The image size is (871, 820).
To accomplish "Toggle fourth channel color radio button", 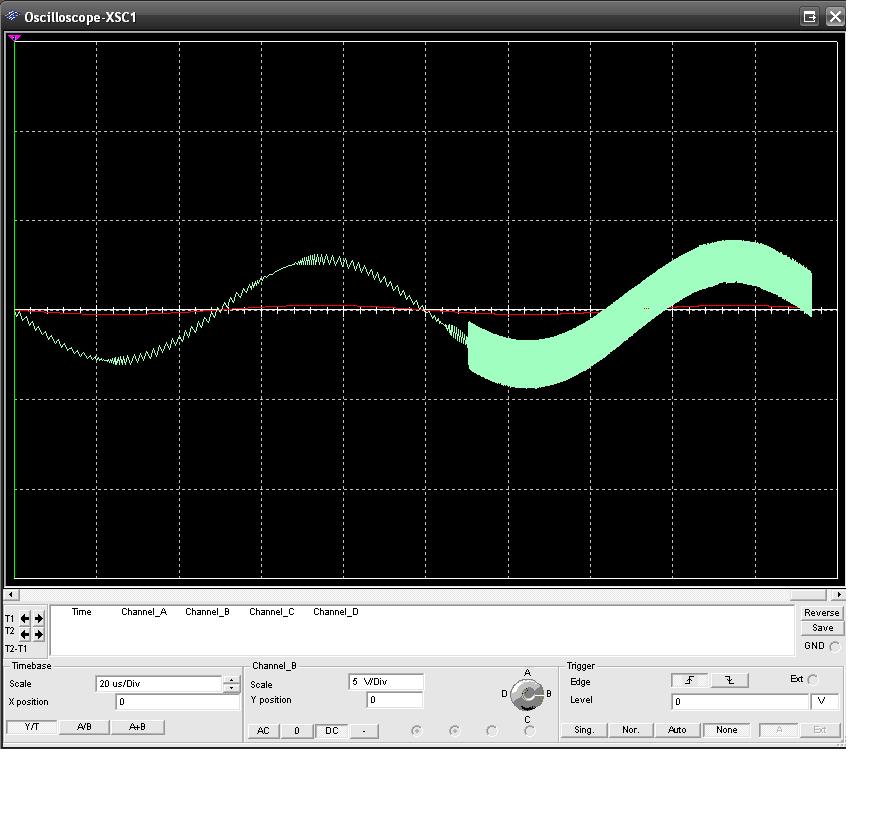I will pyautogui.click(x=529, y=731).
